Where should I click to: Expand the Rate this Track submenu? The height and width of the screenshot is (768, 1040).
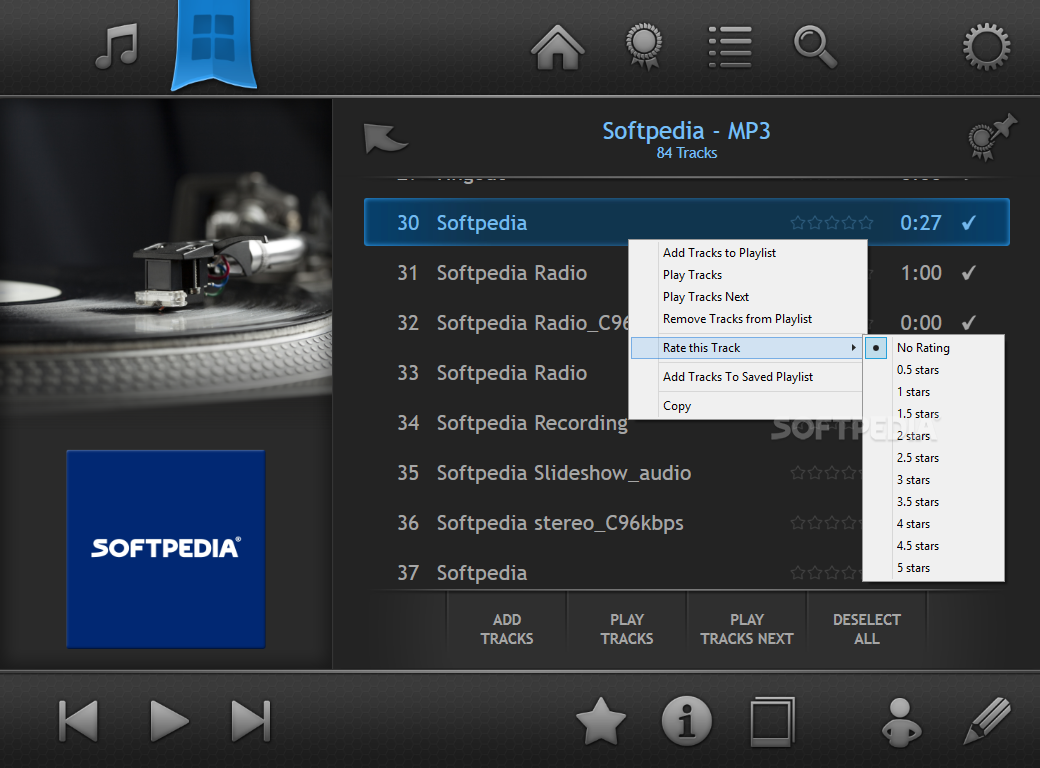[x=746, y=348]
